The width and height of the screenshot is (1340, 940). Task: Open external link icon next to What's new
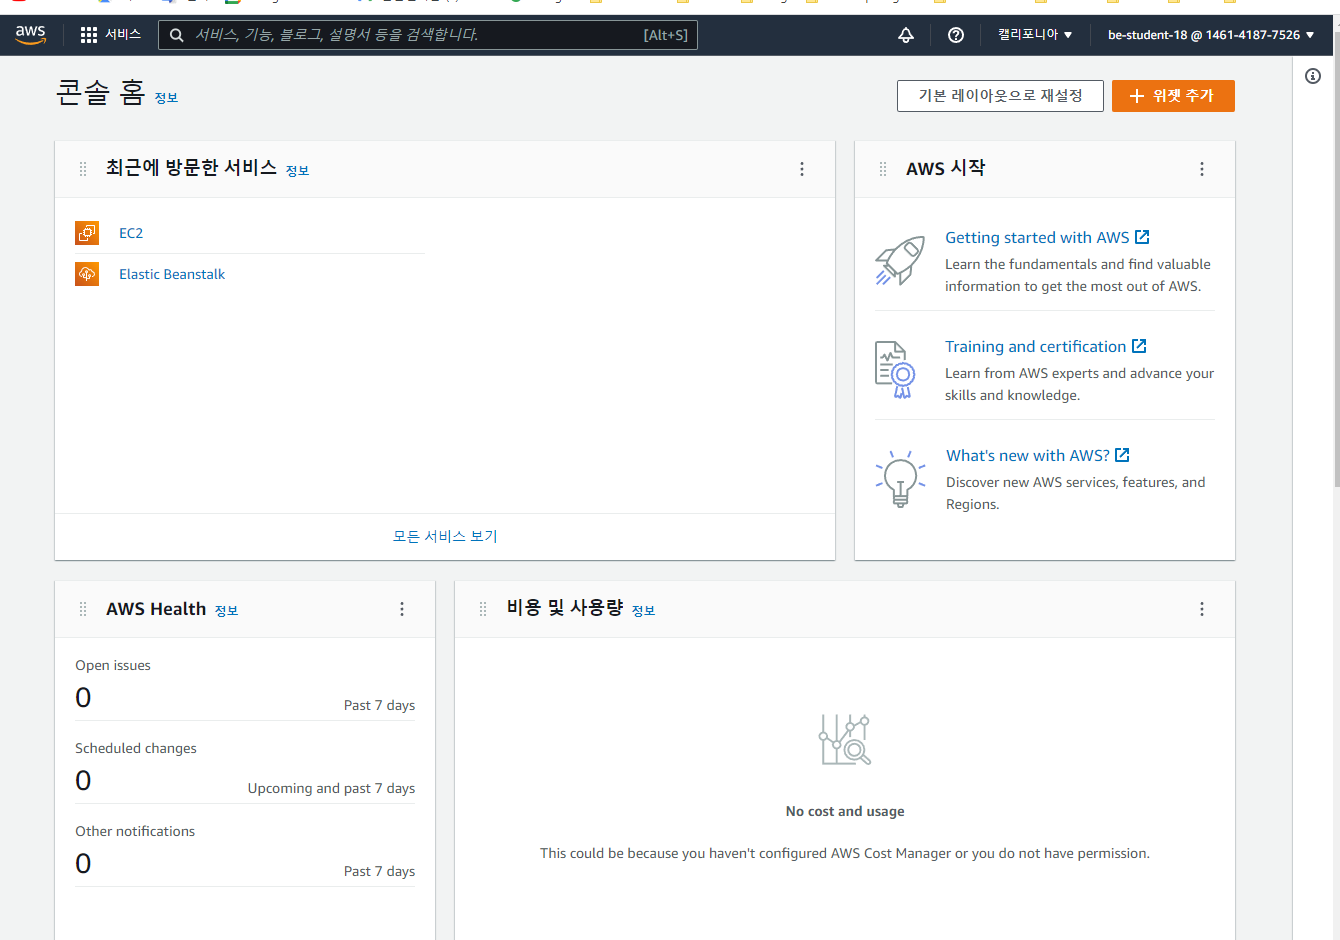click(1122, 455)
